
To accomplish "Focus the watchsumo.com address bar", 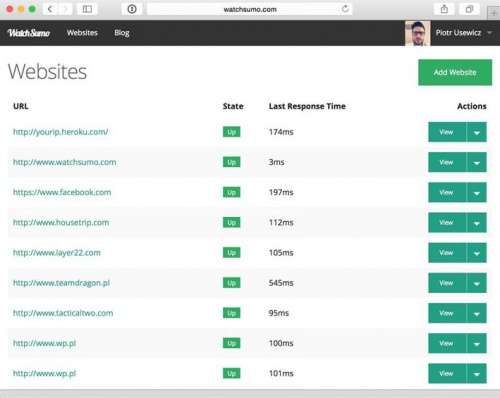I will 250,9.
